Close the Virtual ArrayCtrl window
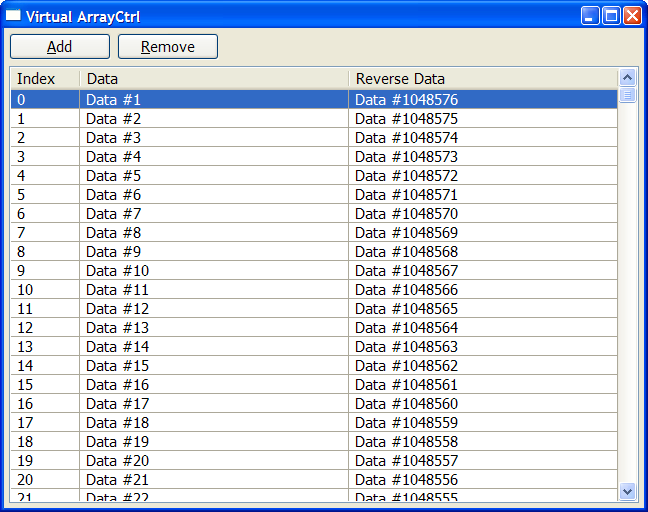The image size is (648, 512). pyautogui.click(x=632, y=16)
